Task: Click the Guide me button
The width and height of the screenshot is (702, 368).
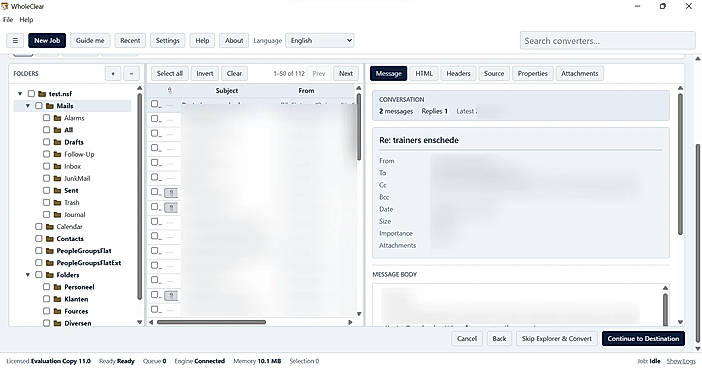Action: coord(90,40)
